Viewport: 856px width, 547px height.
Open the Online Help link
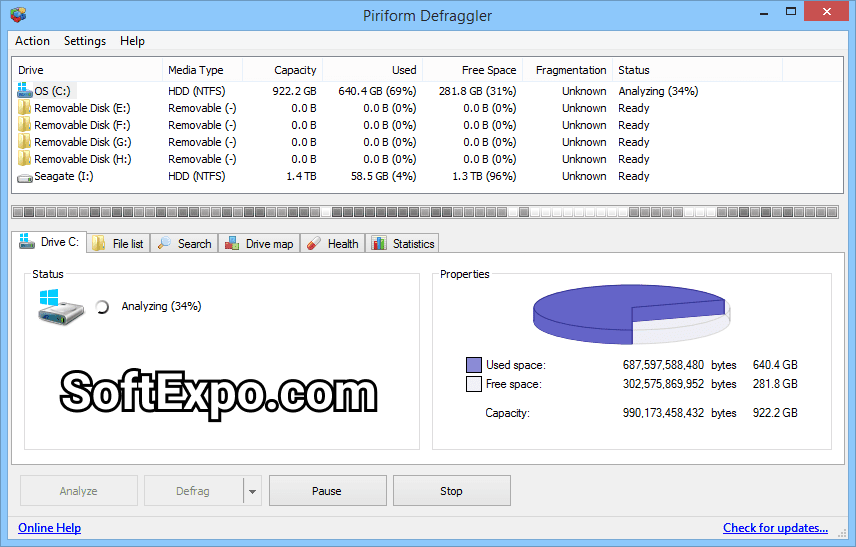pyautogui.click(x=50, y=528)
